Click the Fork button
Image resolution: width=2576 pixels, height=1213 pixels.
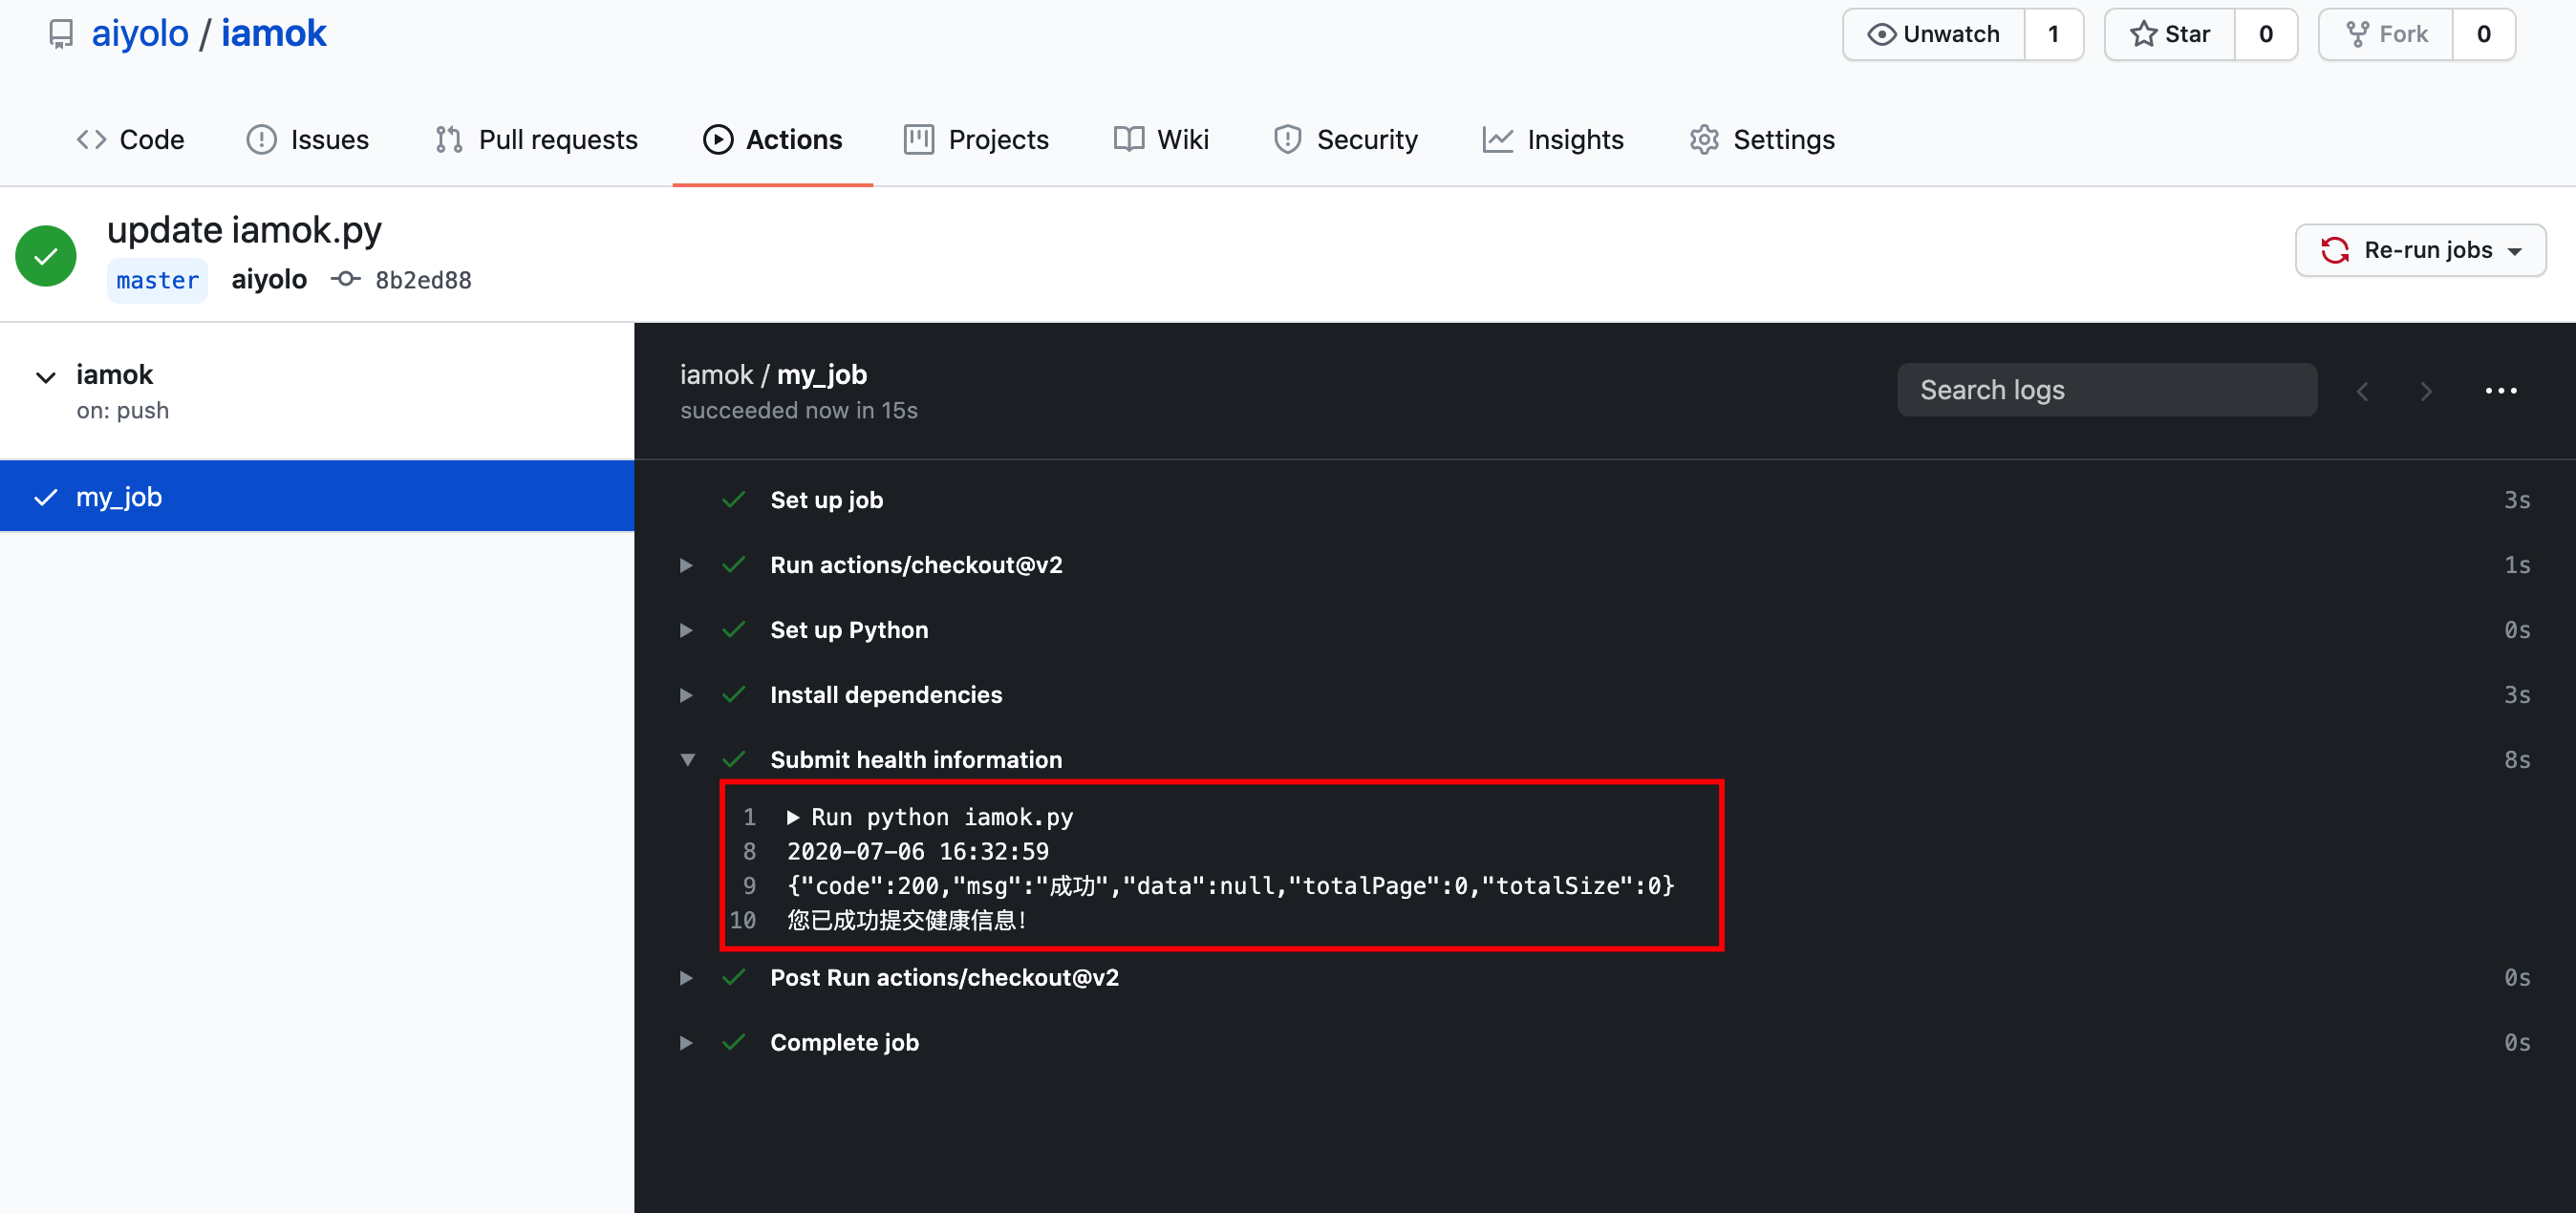click(2386, 34)
